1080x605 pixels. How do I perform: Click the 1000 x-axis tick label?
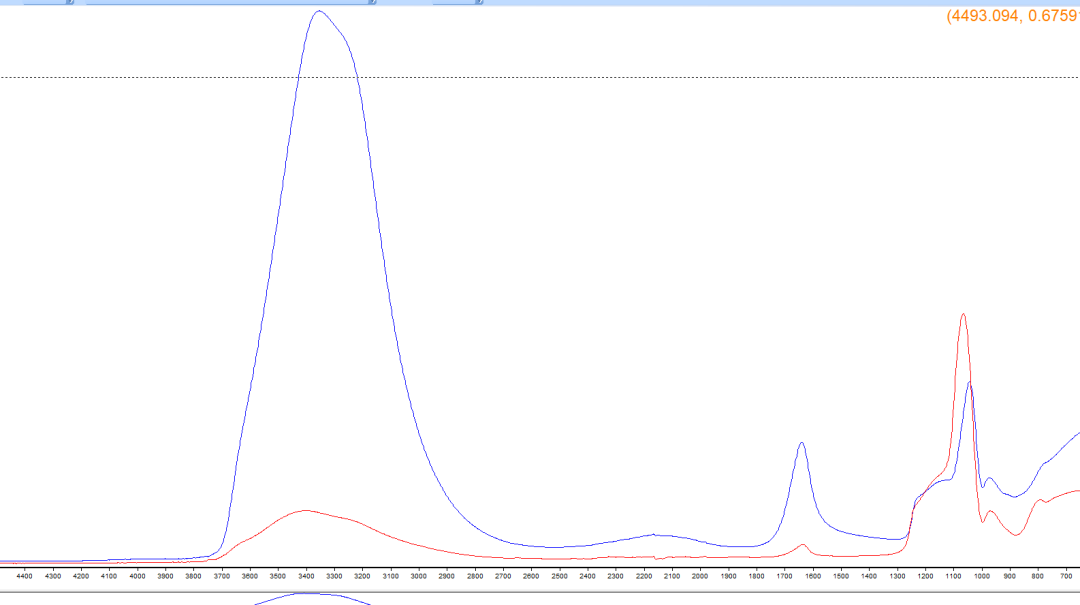982,575
